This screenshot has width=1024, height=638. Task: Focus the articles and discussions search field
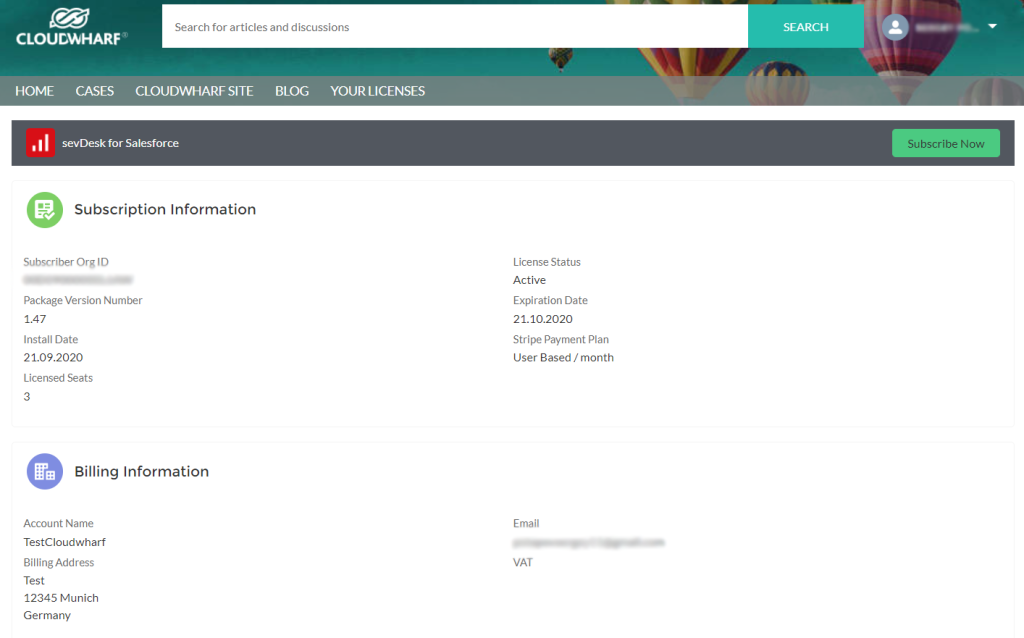(x=455, y=27)
